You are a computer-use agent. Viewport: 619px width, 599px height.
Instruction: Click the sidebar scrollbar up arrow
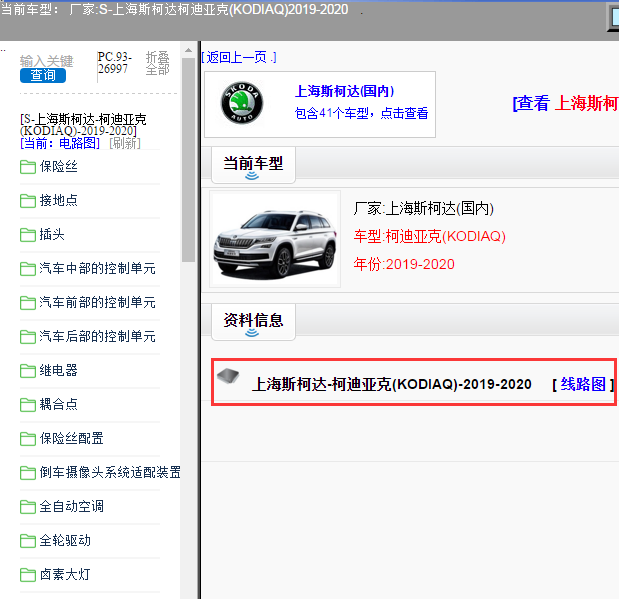[x=188, y=50]
